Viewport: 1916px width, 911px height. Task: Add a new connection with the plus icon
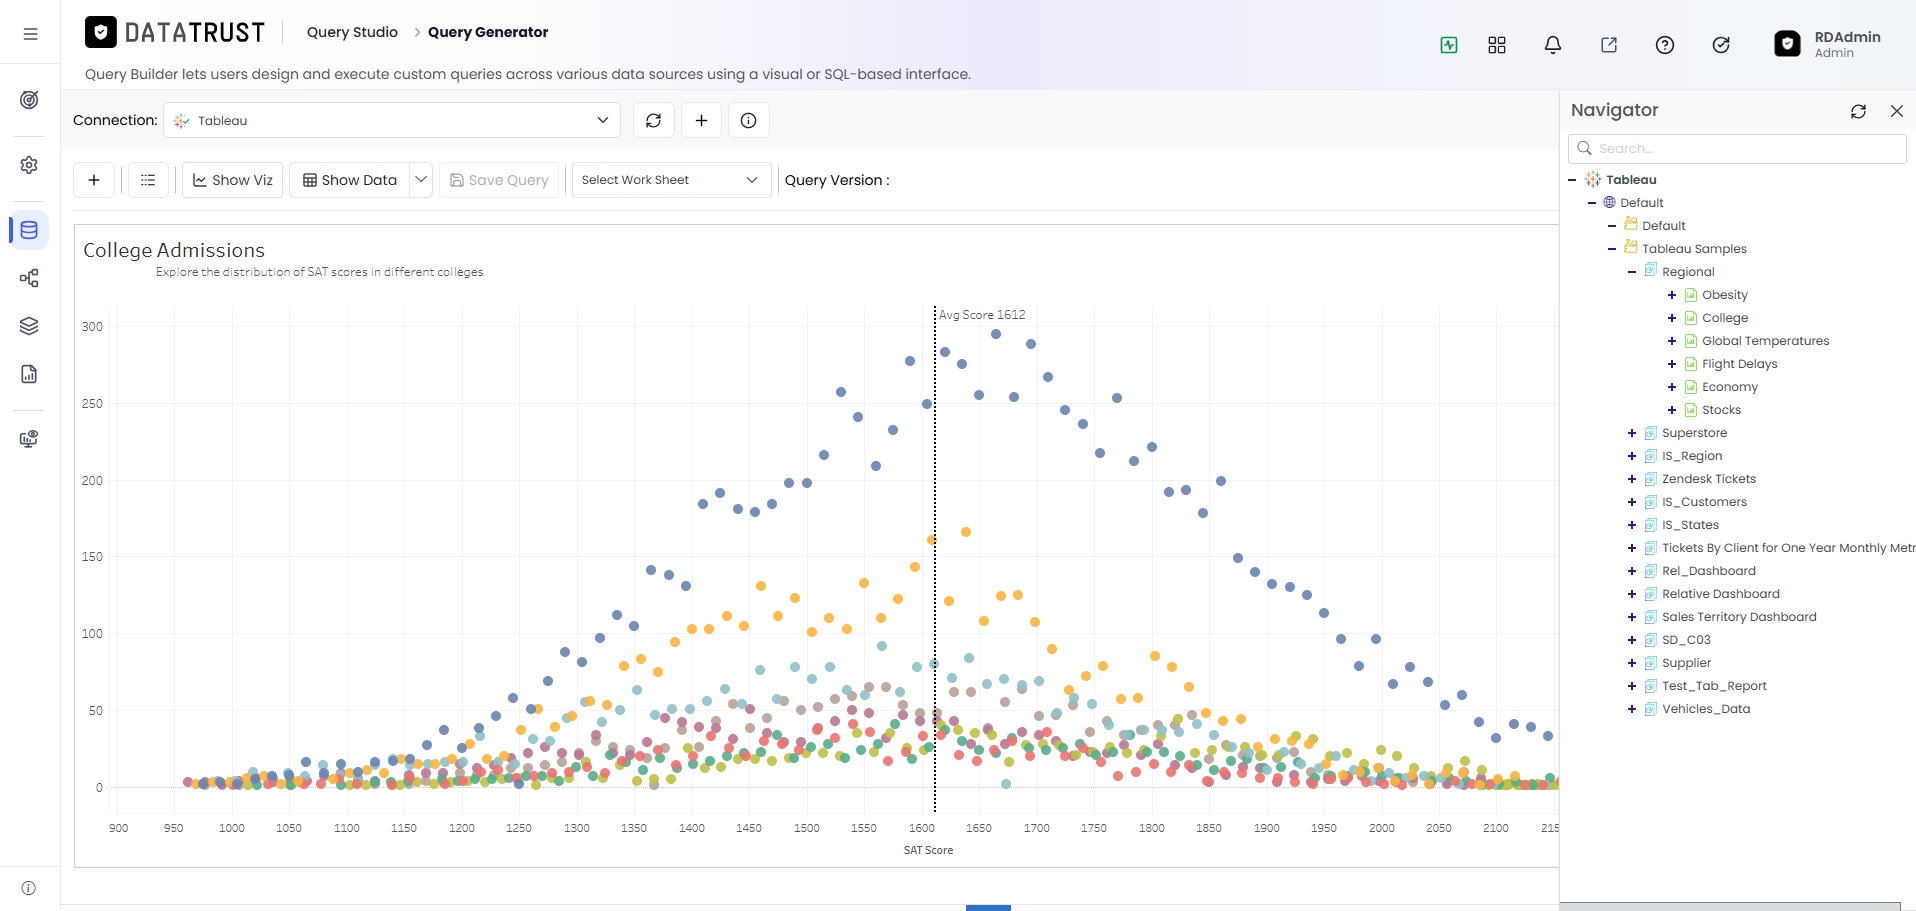701,120
